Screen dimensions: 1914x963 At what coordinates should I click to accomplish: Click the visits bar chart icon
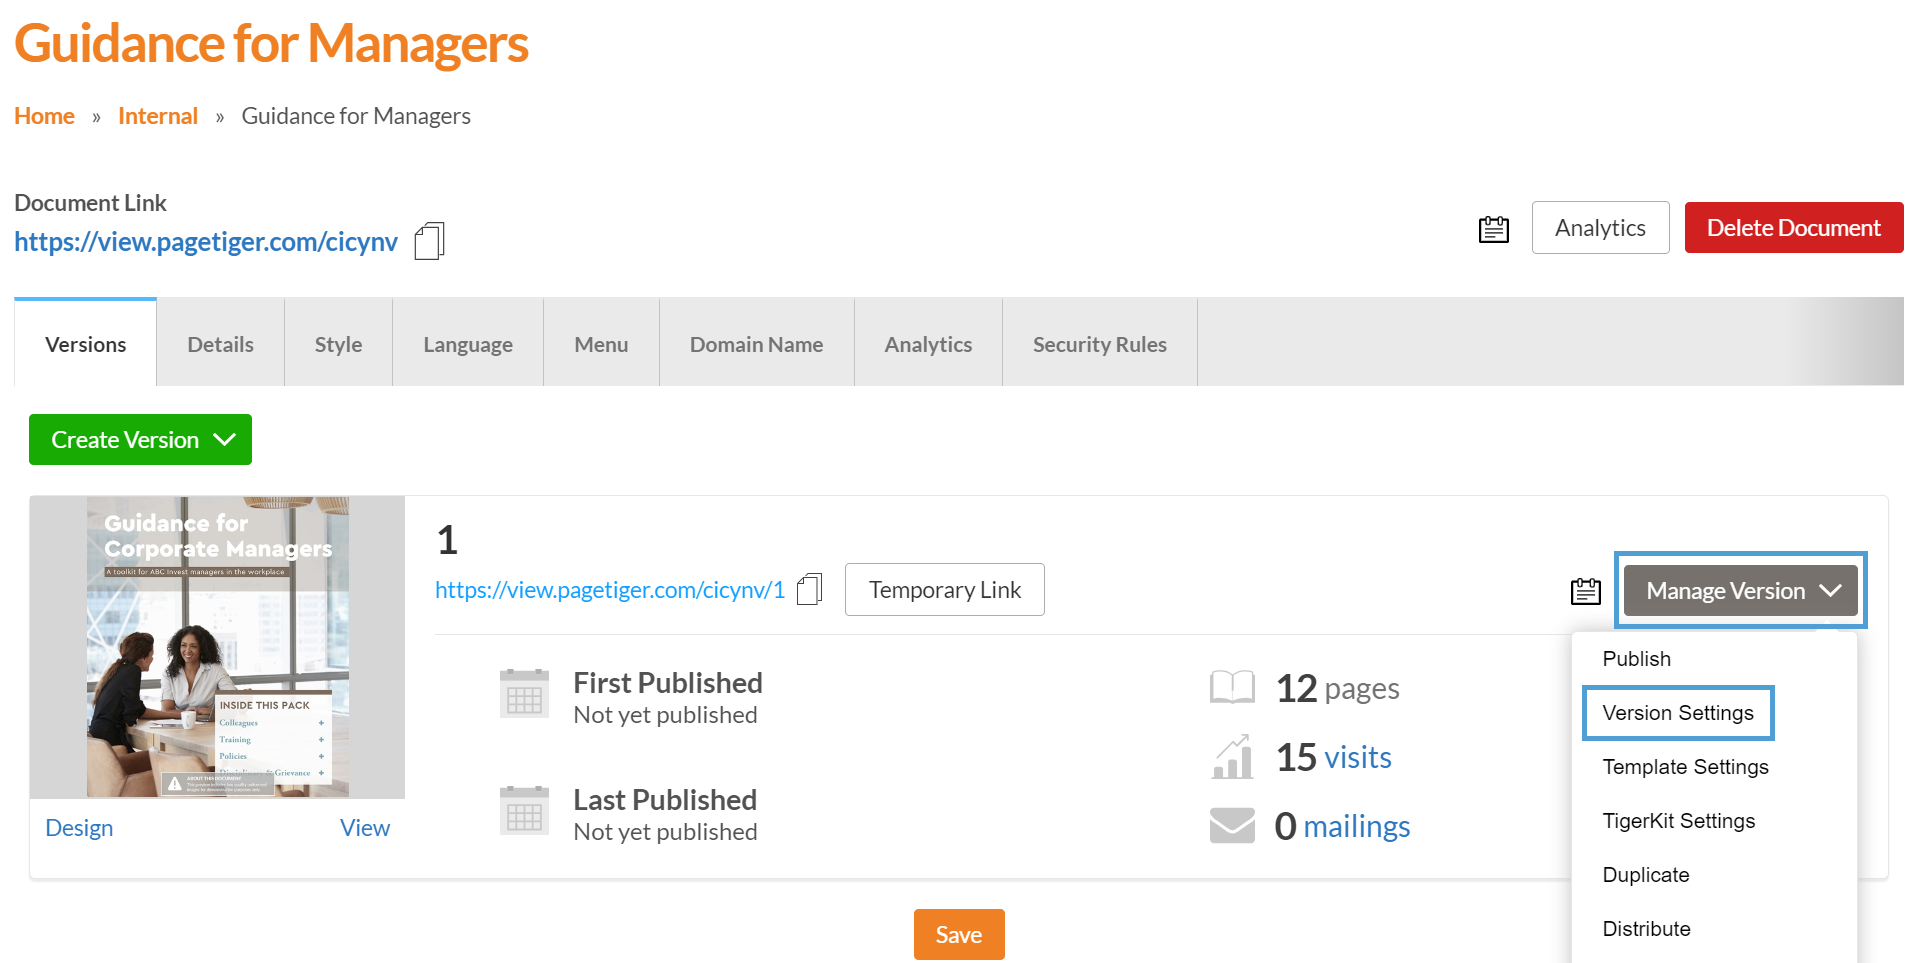point(1232,757)
